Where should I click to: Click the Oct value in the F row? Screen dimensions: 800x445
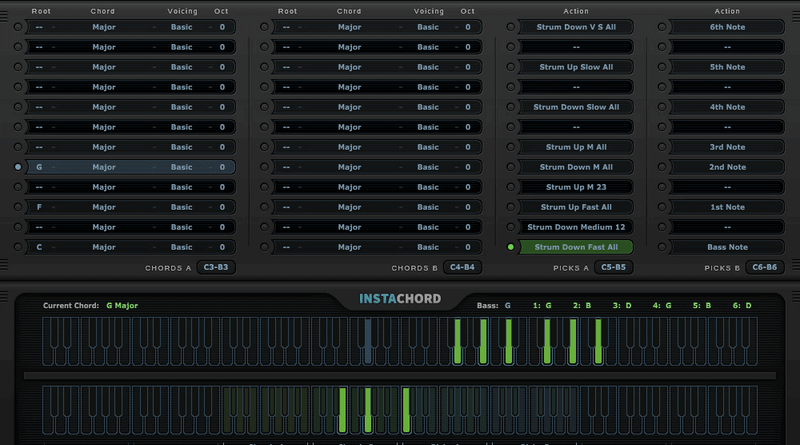tap(222, 207)
